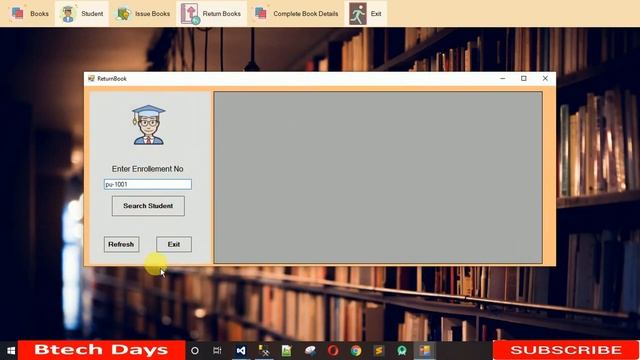
Task: Click the empty gray data grid
Action: point(378,178)
